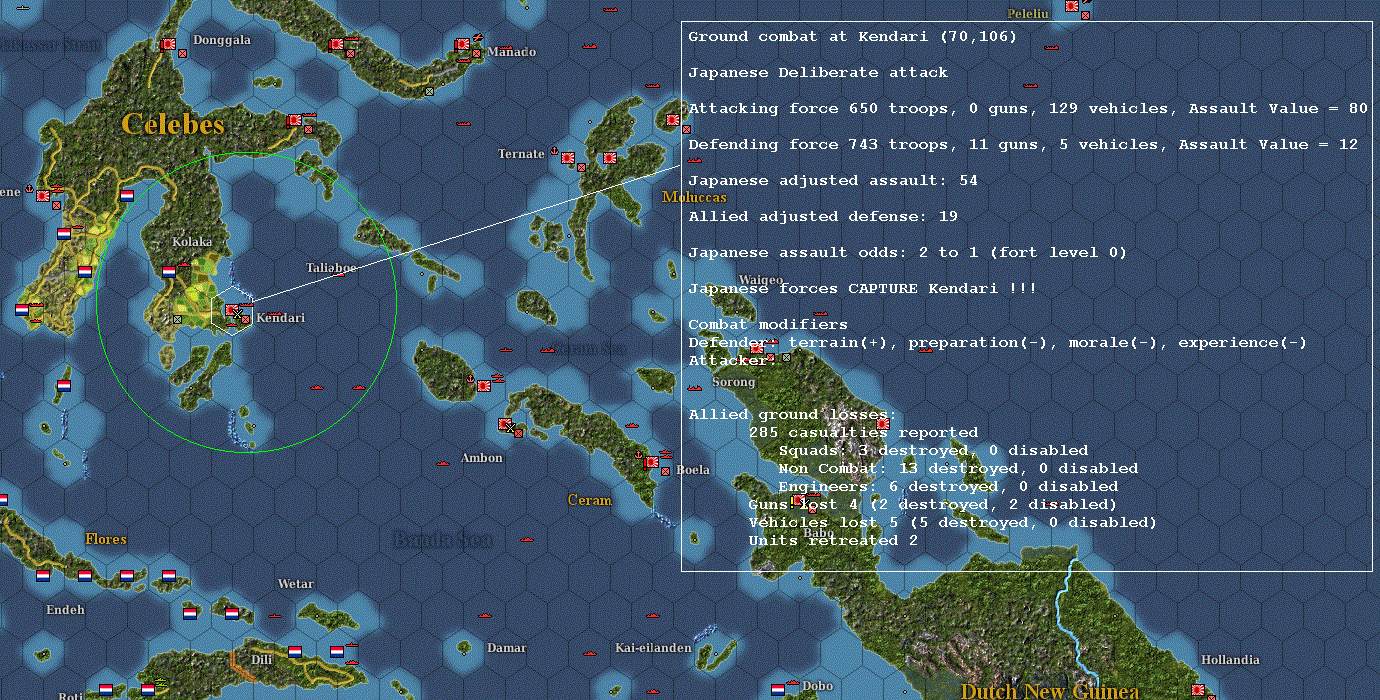The height and width of the screenshot is (700, 1380).
Task: Click the Manado label
Action: pyautogui.click(x=512, y=52)
